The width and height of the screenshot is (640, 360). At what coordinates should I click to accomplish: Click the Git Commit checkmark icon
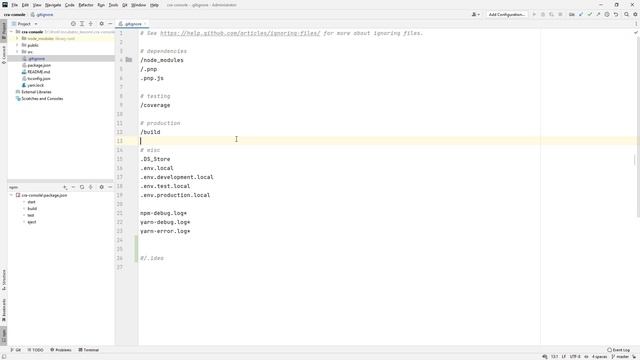point(589,14)
